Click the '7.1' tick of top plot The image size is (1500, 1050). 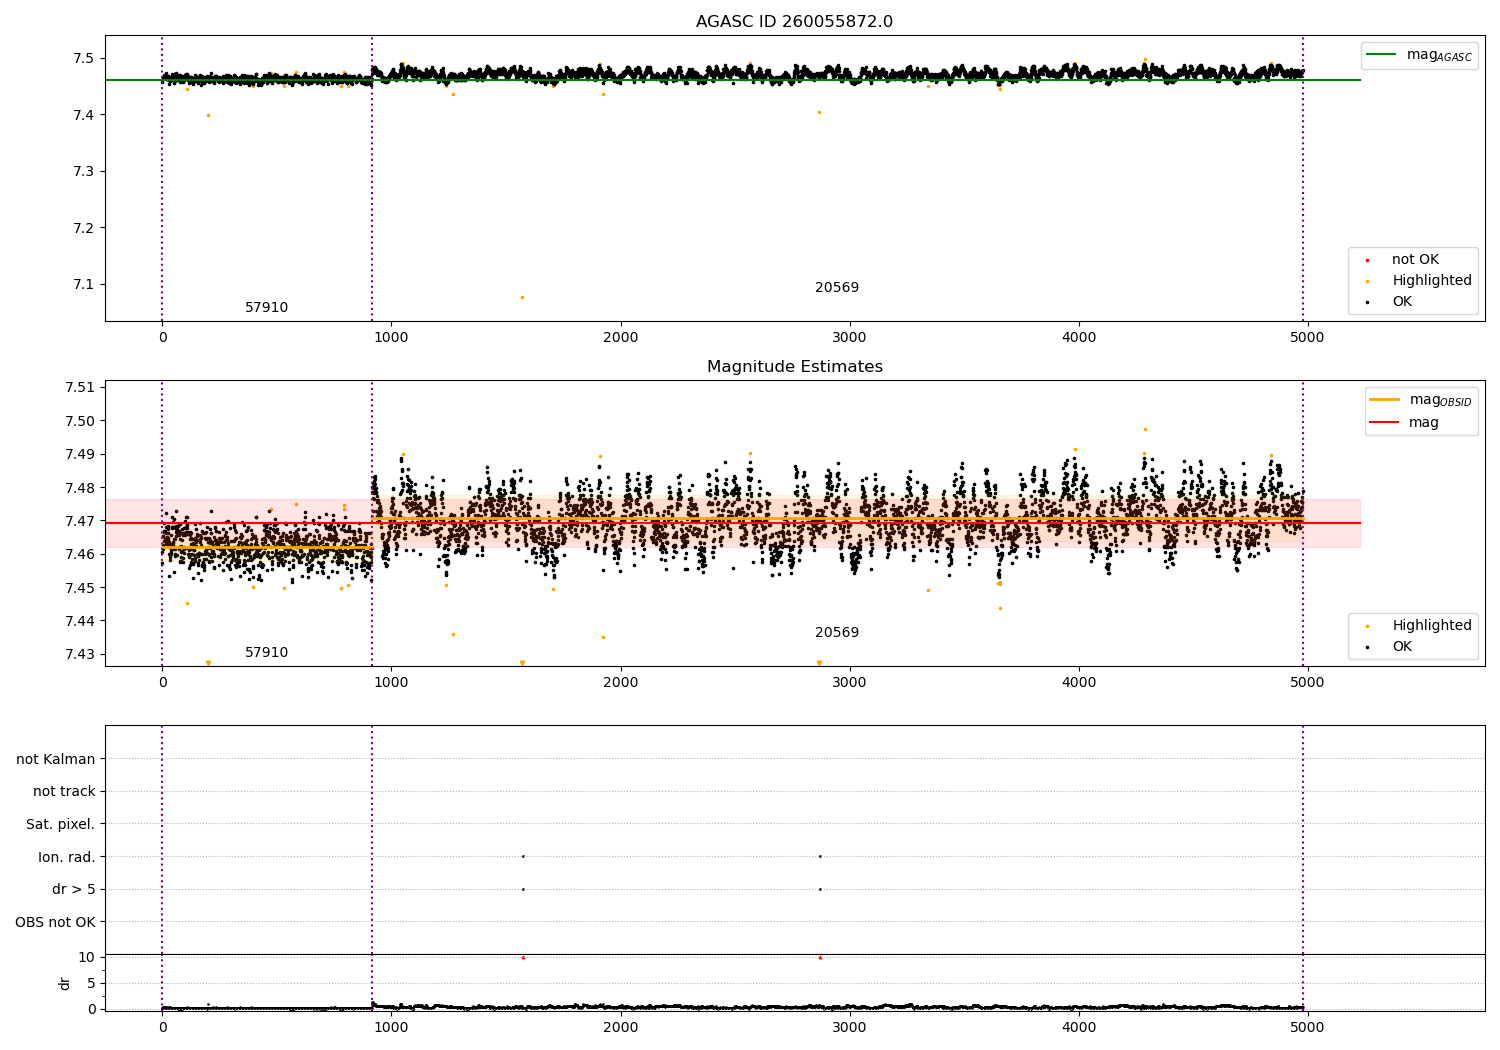click(x=84, y=284)
